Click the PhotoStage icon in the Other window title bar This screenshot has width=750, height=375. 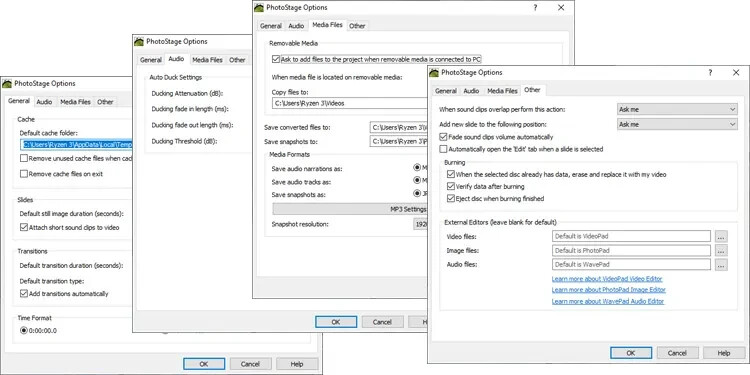pos(434,73)
